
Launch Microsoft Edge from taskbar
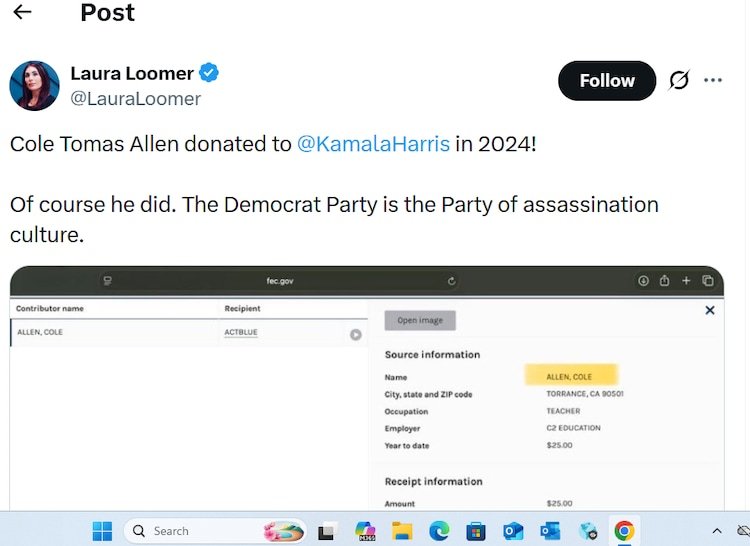(x=439, y=531)
